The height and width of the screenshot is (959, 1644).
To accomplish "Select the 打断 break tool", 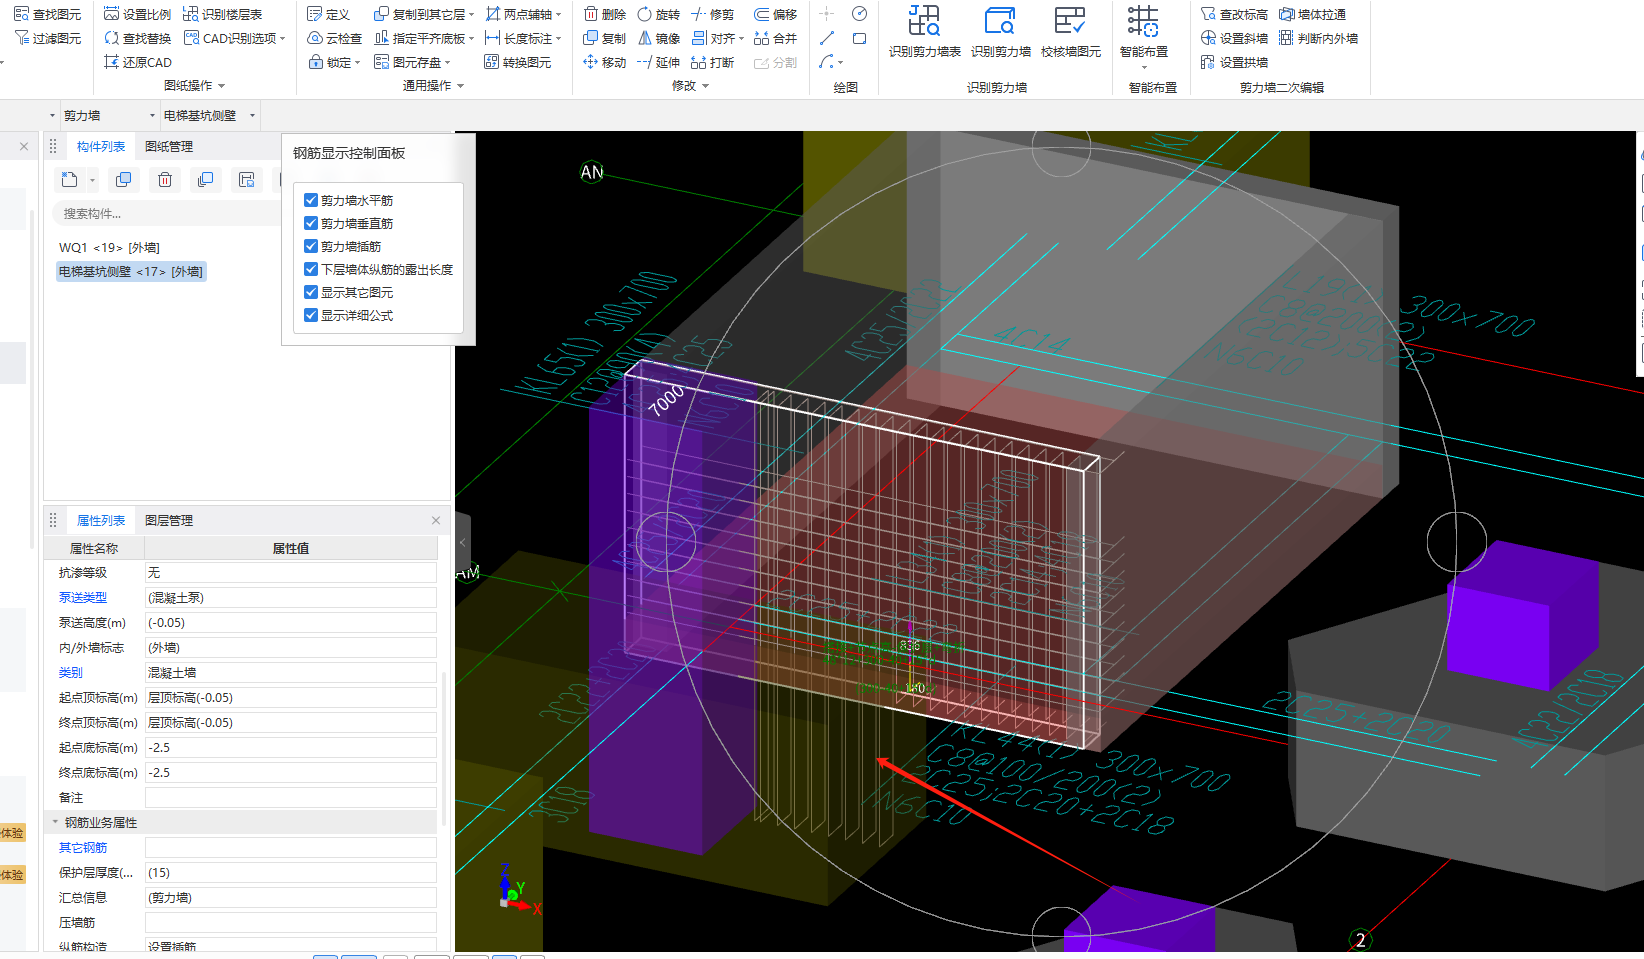I will (x=712, y=62).
